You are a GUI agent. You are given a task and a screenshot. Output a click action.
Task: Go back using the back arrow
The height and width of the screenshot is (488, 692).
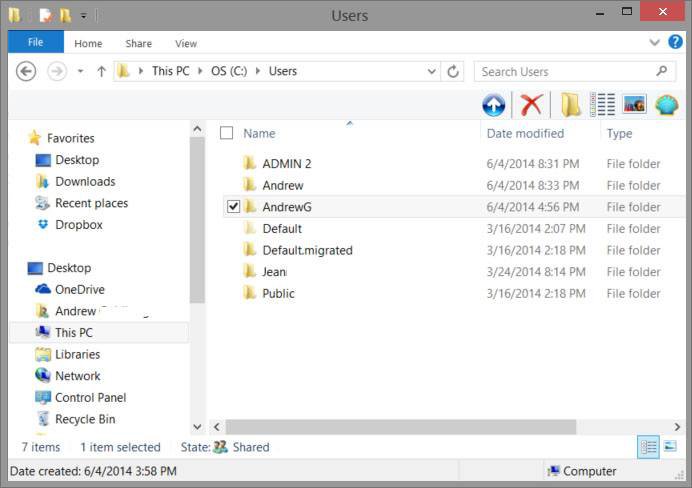(x=27, y=72)
